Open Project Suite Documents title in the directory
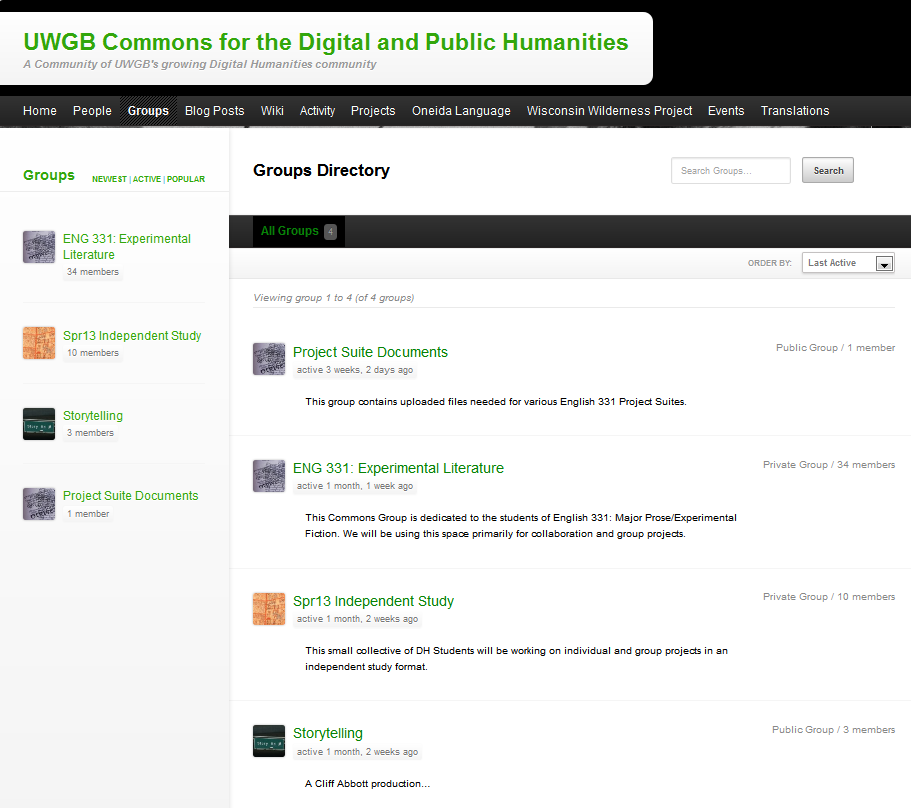This screenshot has height=808, width=911. click(x=370, y=352)
